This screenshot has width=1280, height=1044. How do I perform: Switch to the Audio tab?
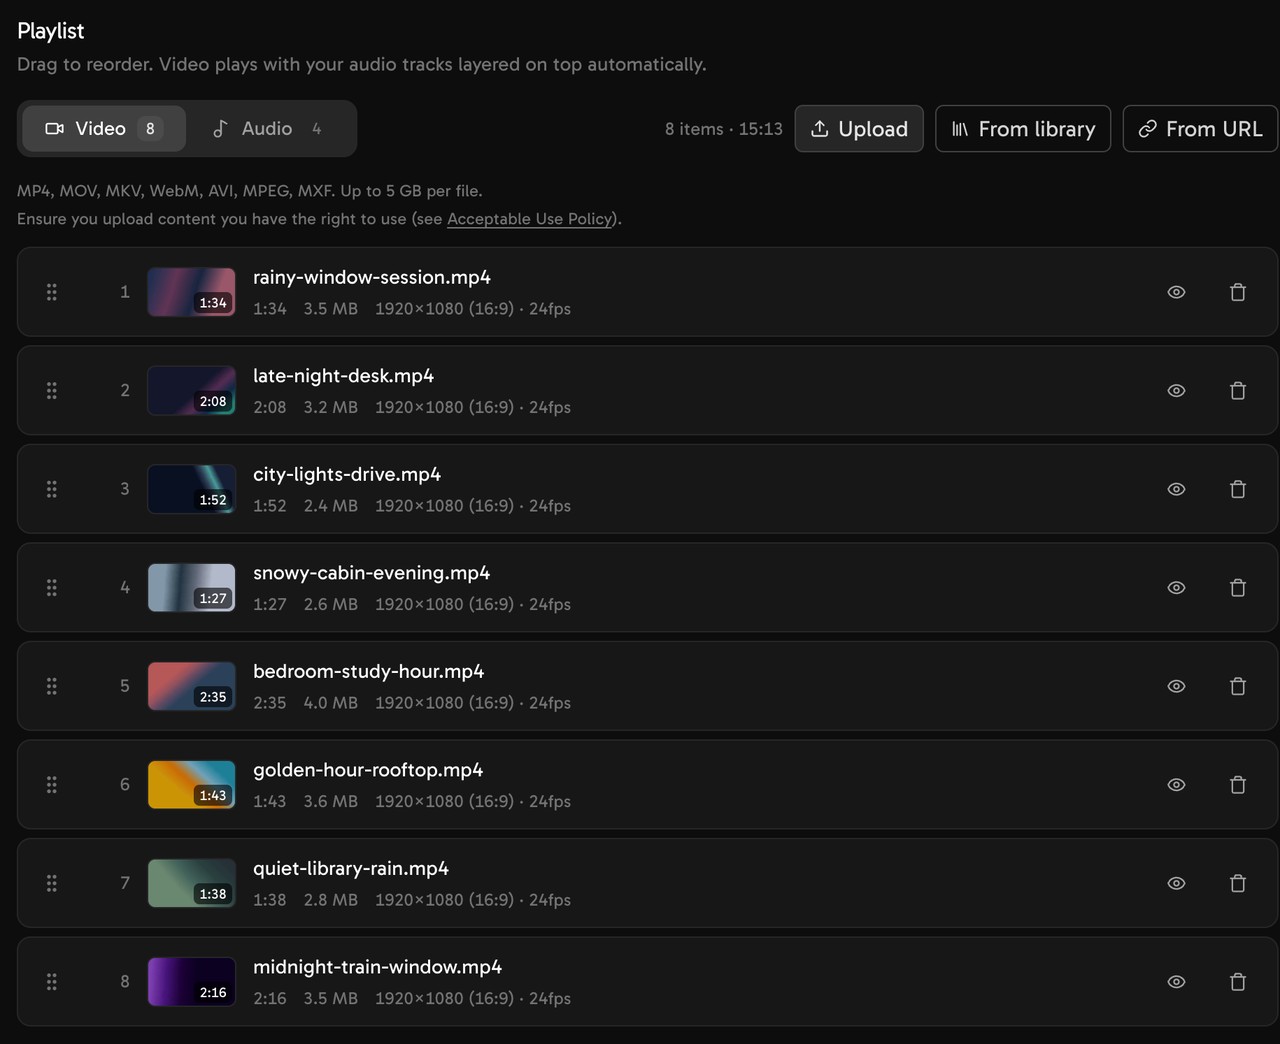(268, 128)
